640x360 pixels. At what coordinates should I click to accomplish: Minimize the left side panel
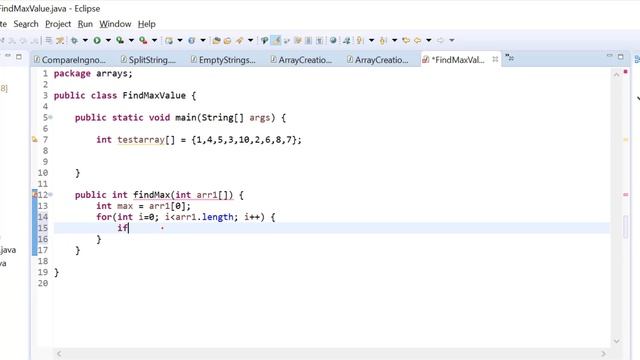8,56
